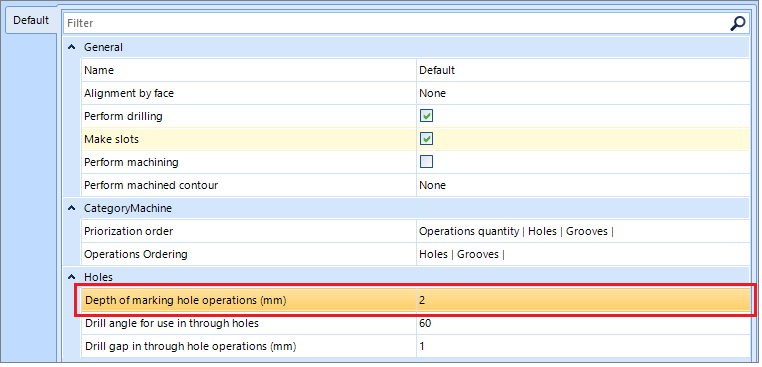The image size is (762, 367).
Task: Click the search magnifier icon
Action: point(738,23)
